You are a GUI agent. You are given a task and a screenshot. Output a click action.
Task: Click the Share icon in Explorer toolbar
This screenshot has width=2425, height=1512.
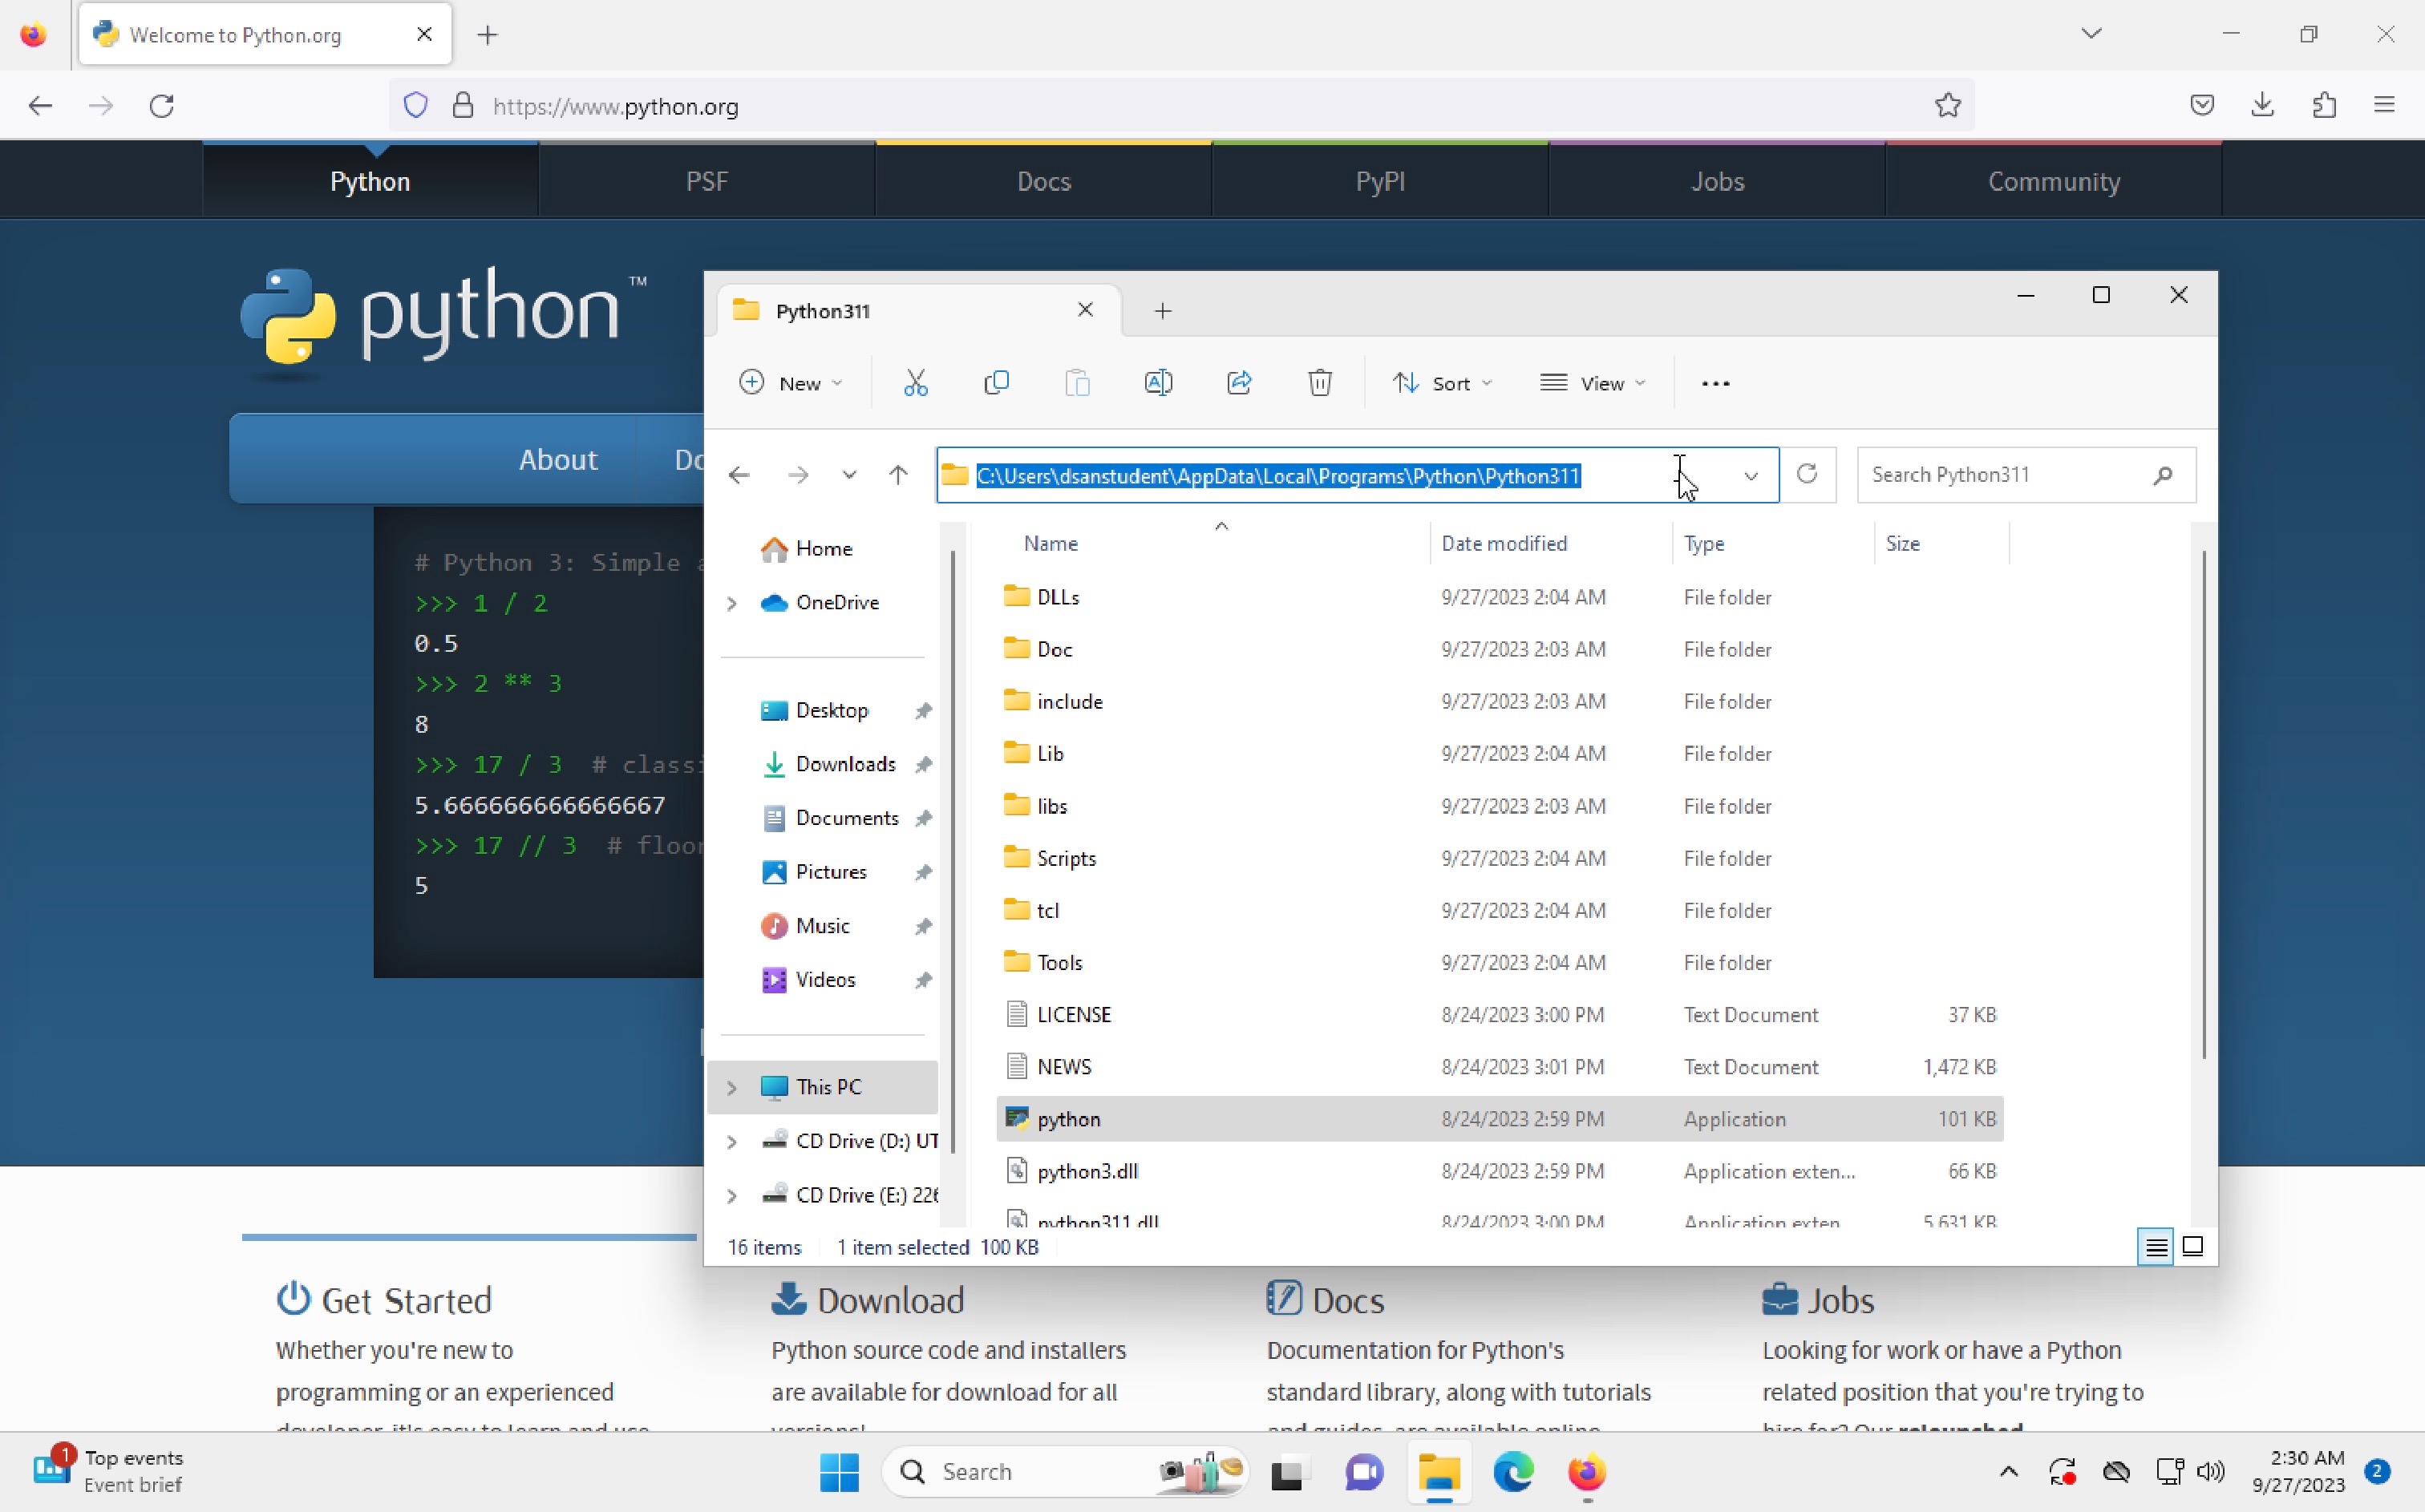click(x=1239, y=383)
